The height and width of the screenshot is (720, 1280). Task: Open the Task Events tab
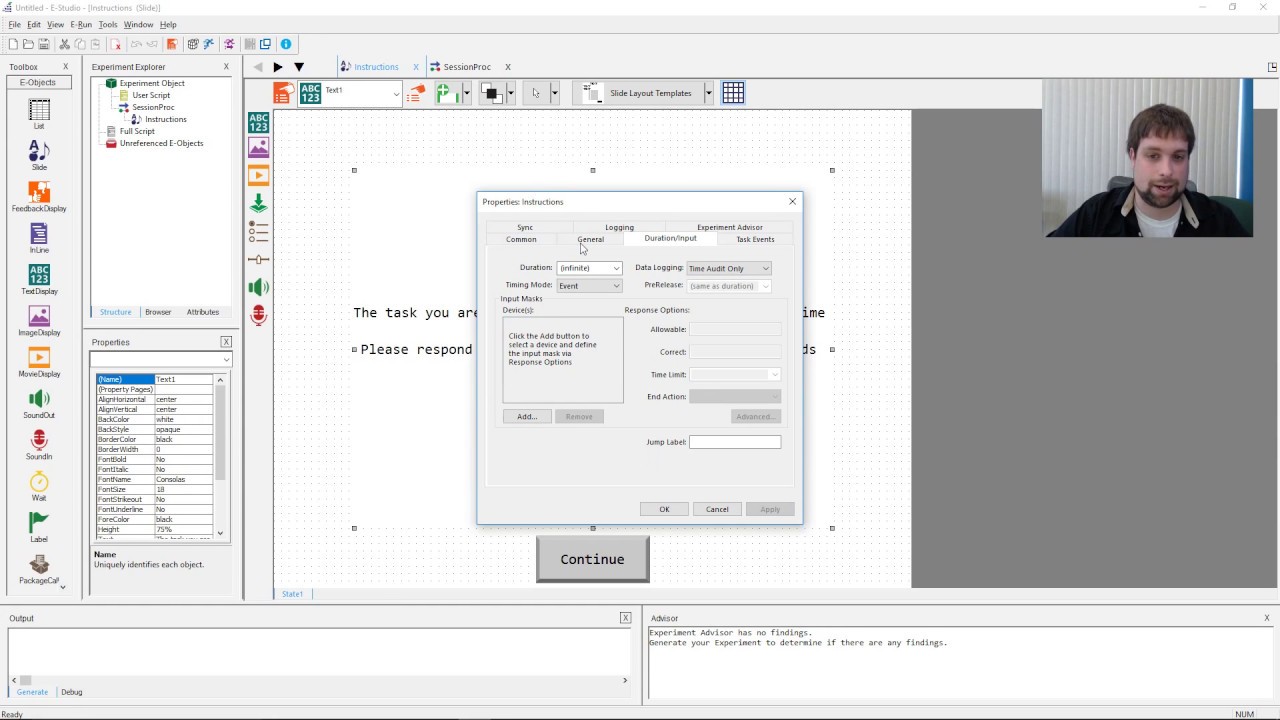755,239
